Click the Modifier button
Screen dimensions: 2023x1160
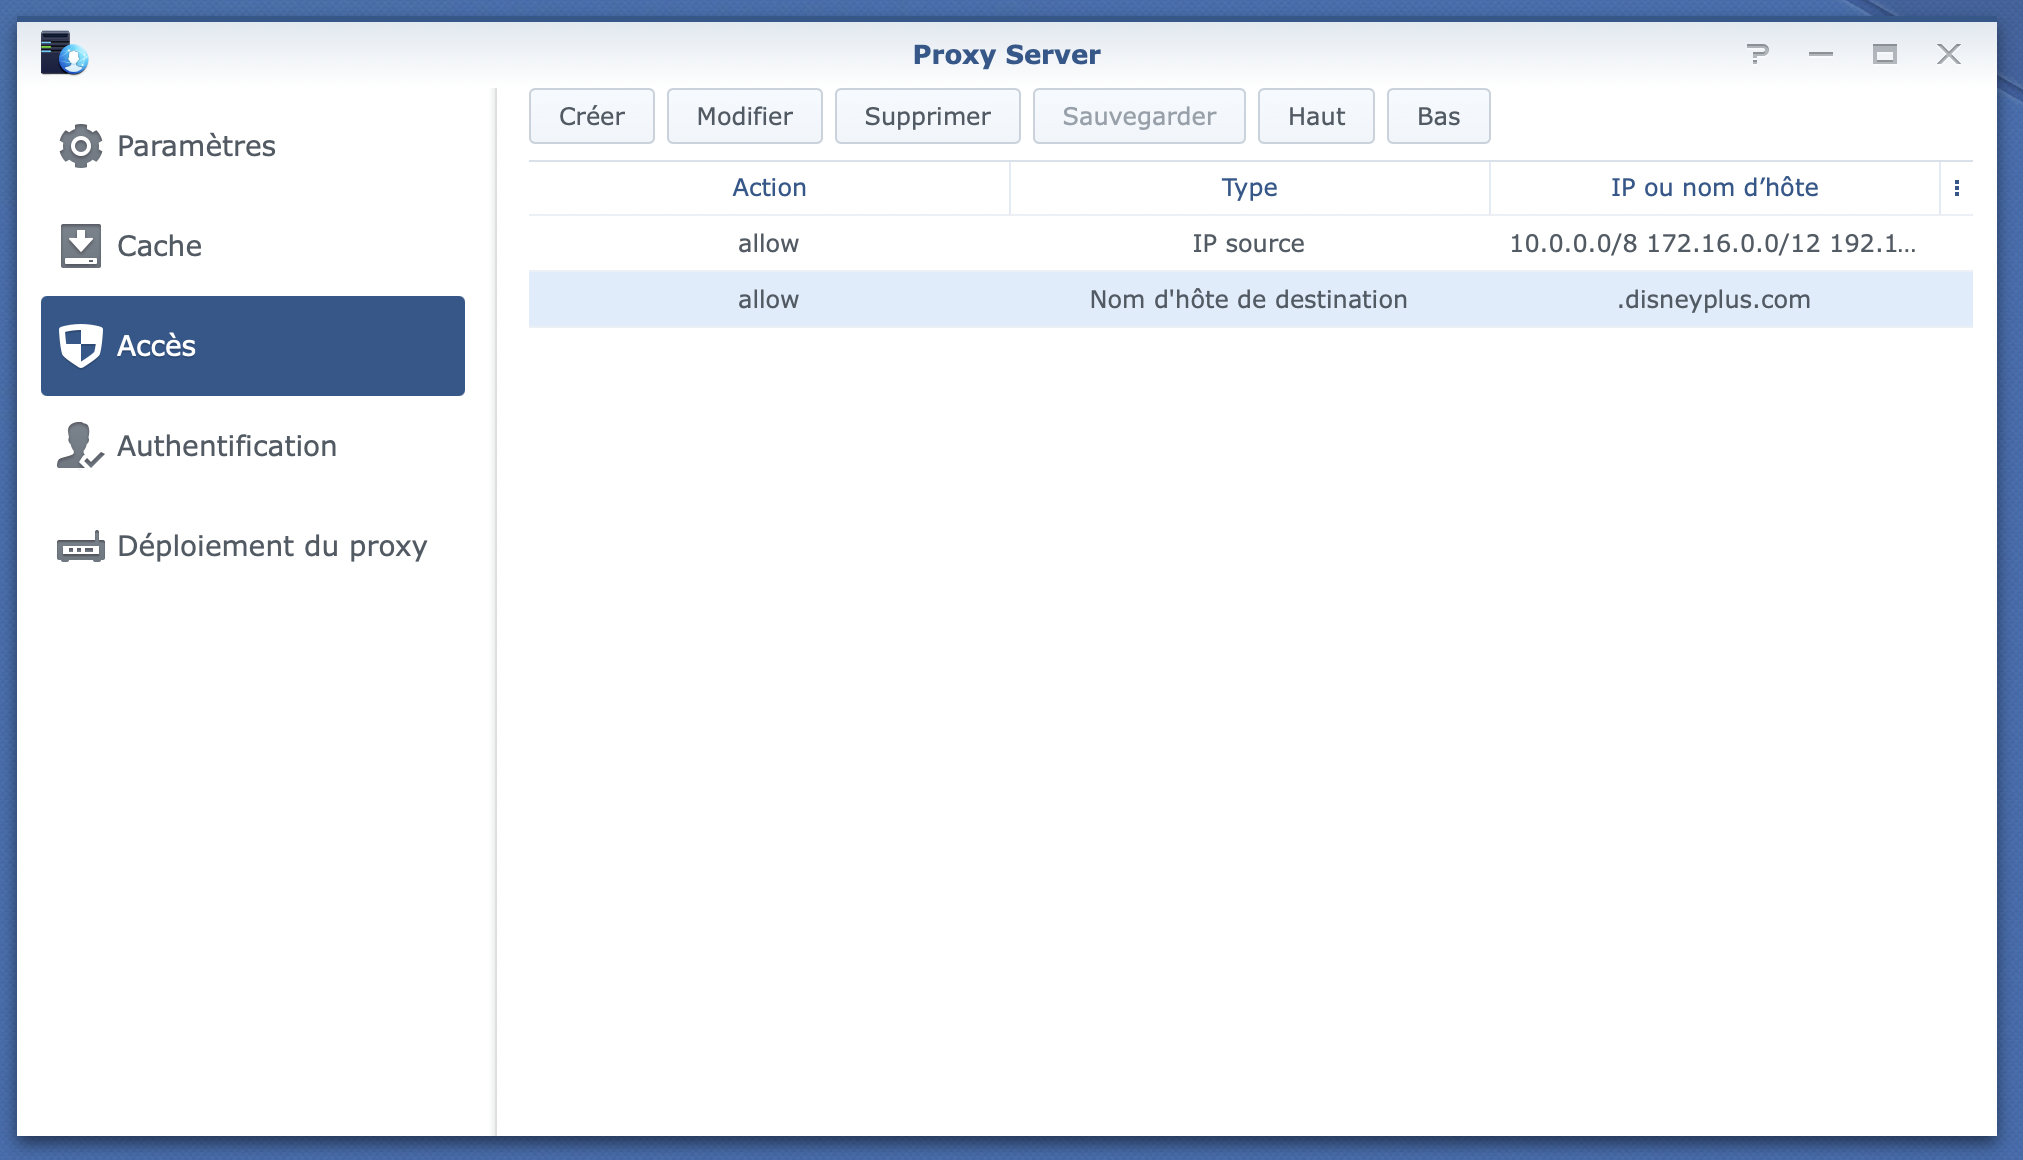point(744,117)
